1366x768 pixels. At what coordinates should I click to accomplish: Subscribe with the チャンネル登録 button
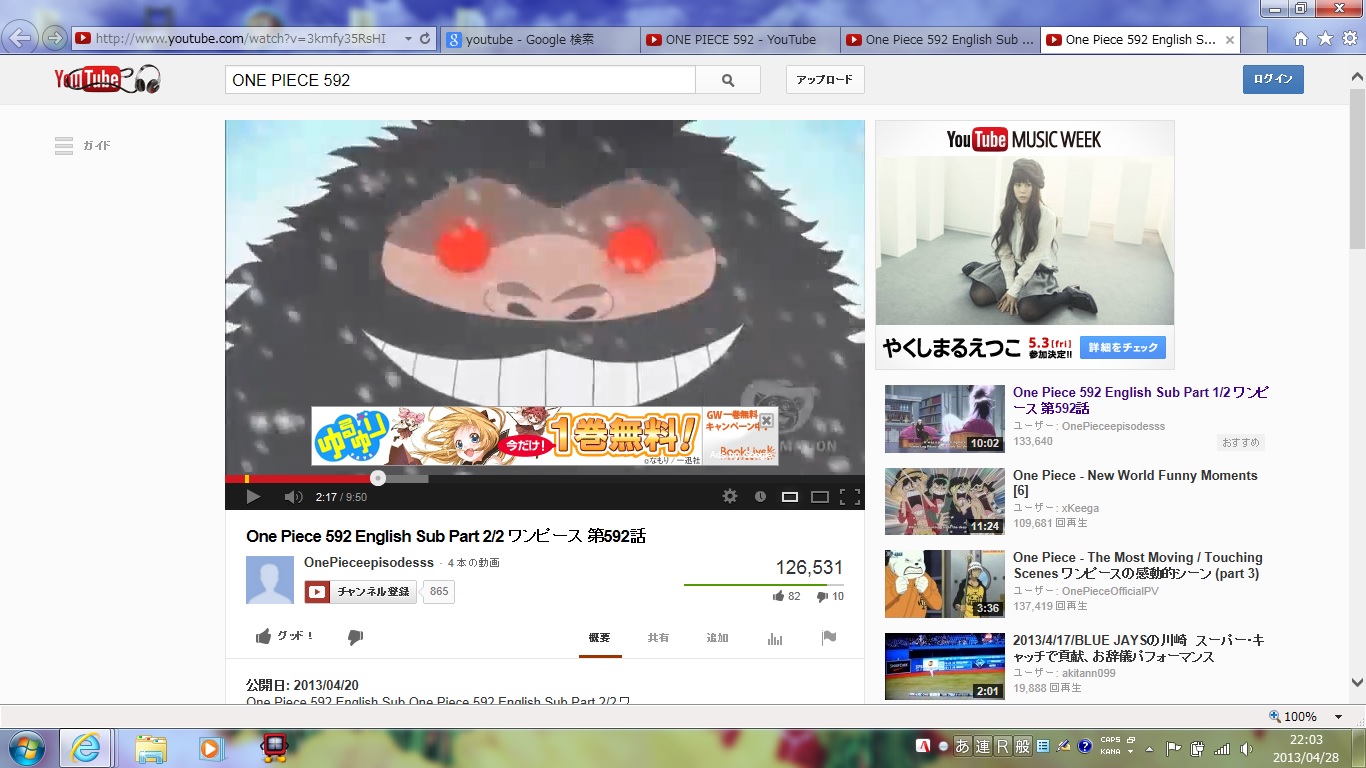[x=360, y=592]
